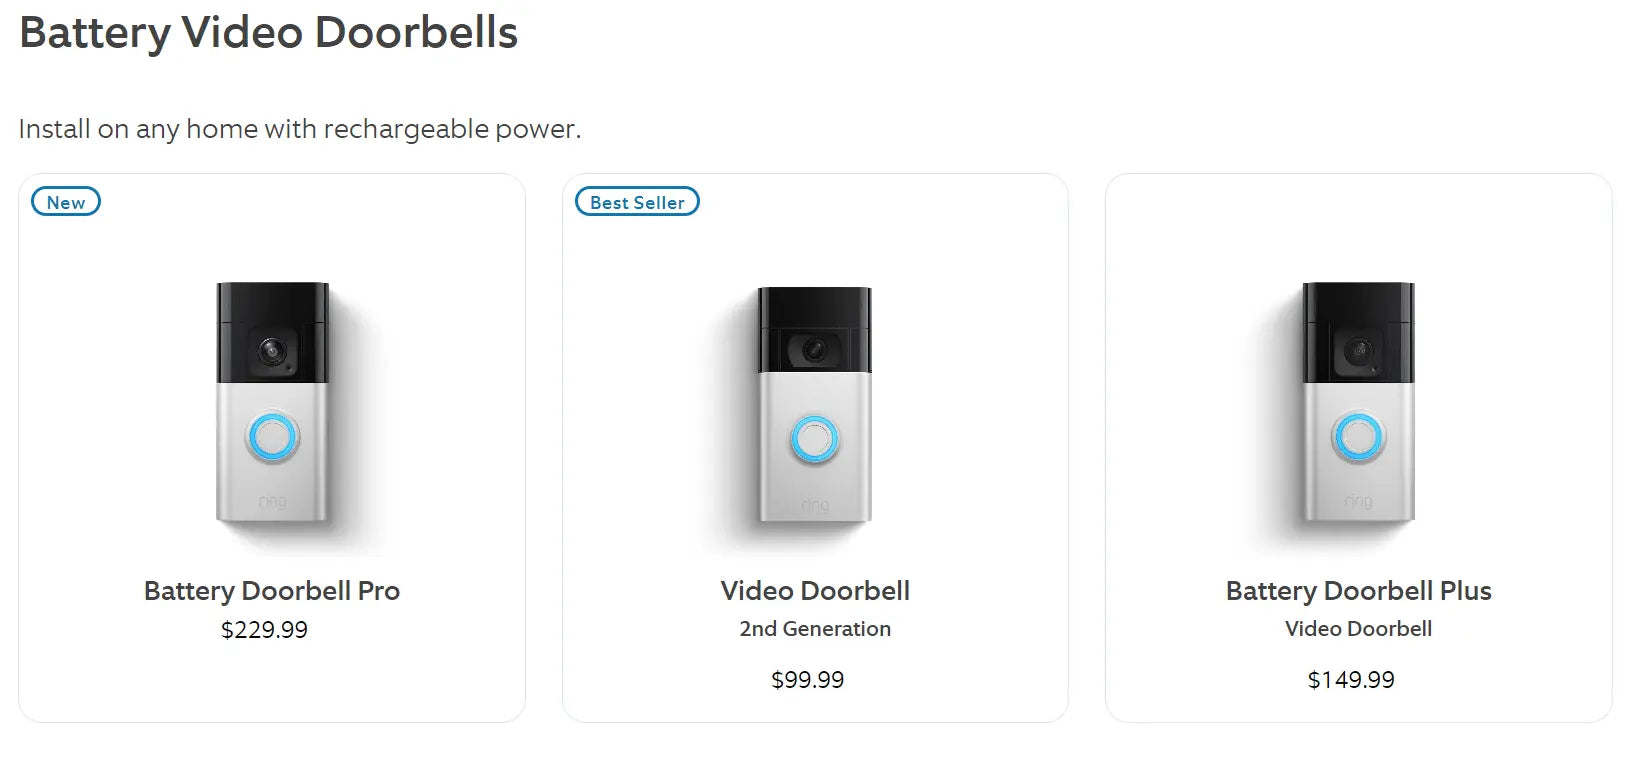
Task: Select the Battery Doorbell Pro product name
Action: pos(272,590)
